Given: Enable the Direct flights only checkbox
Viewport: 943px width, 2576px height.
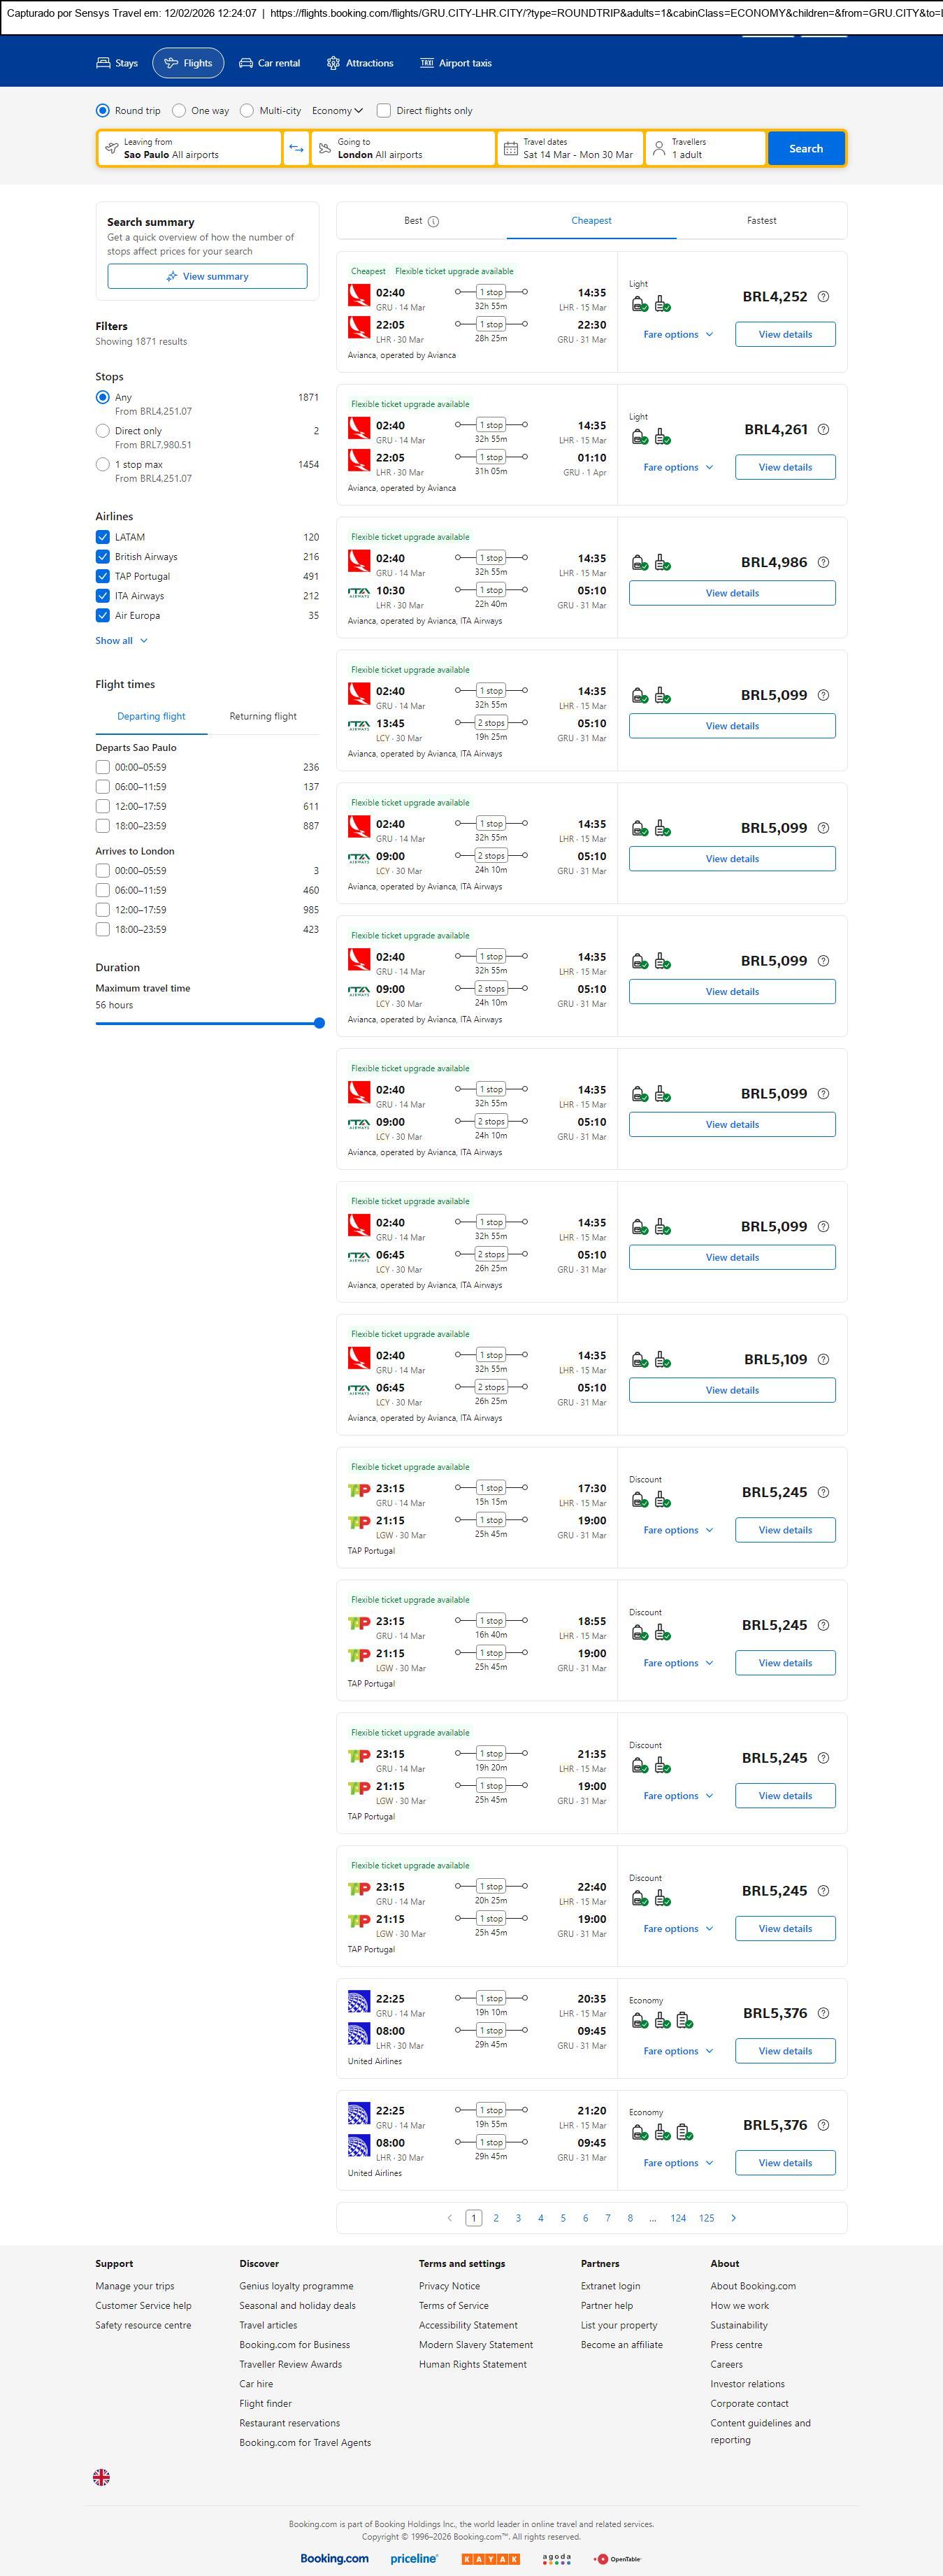Looking at the screenshot, I should [x=384, y=111].
